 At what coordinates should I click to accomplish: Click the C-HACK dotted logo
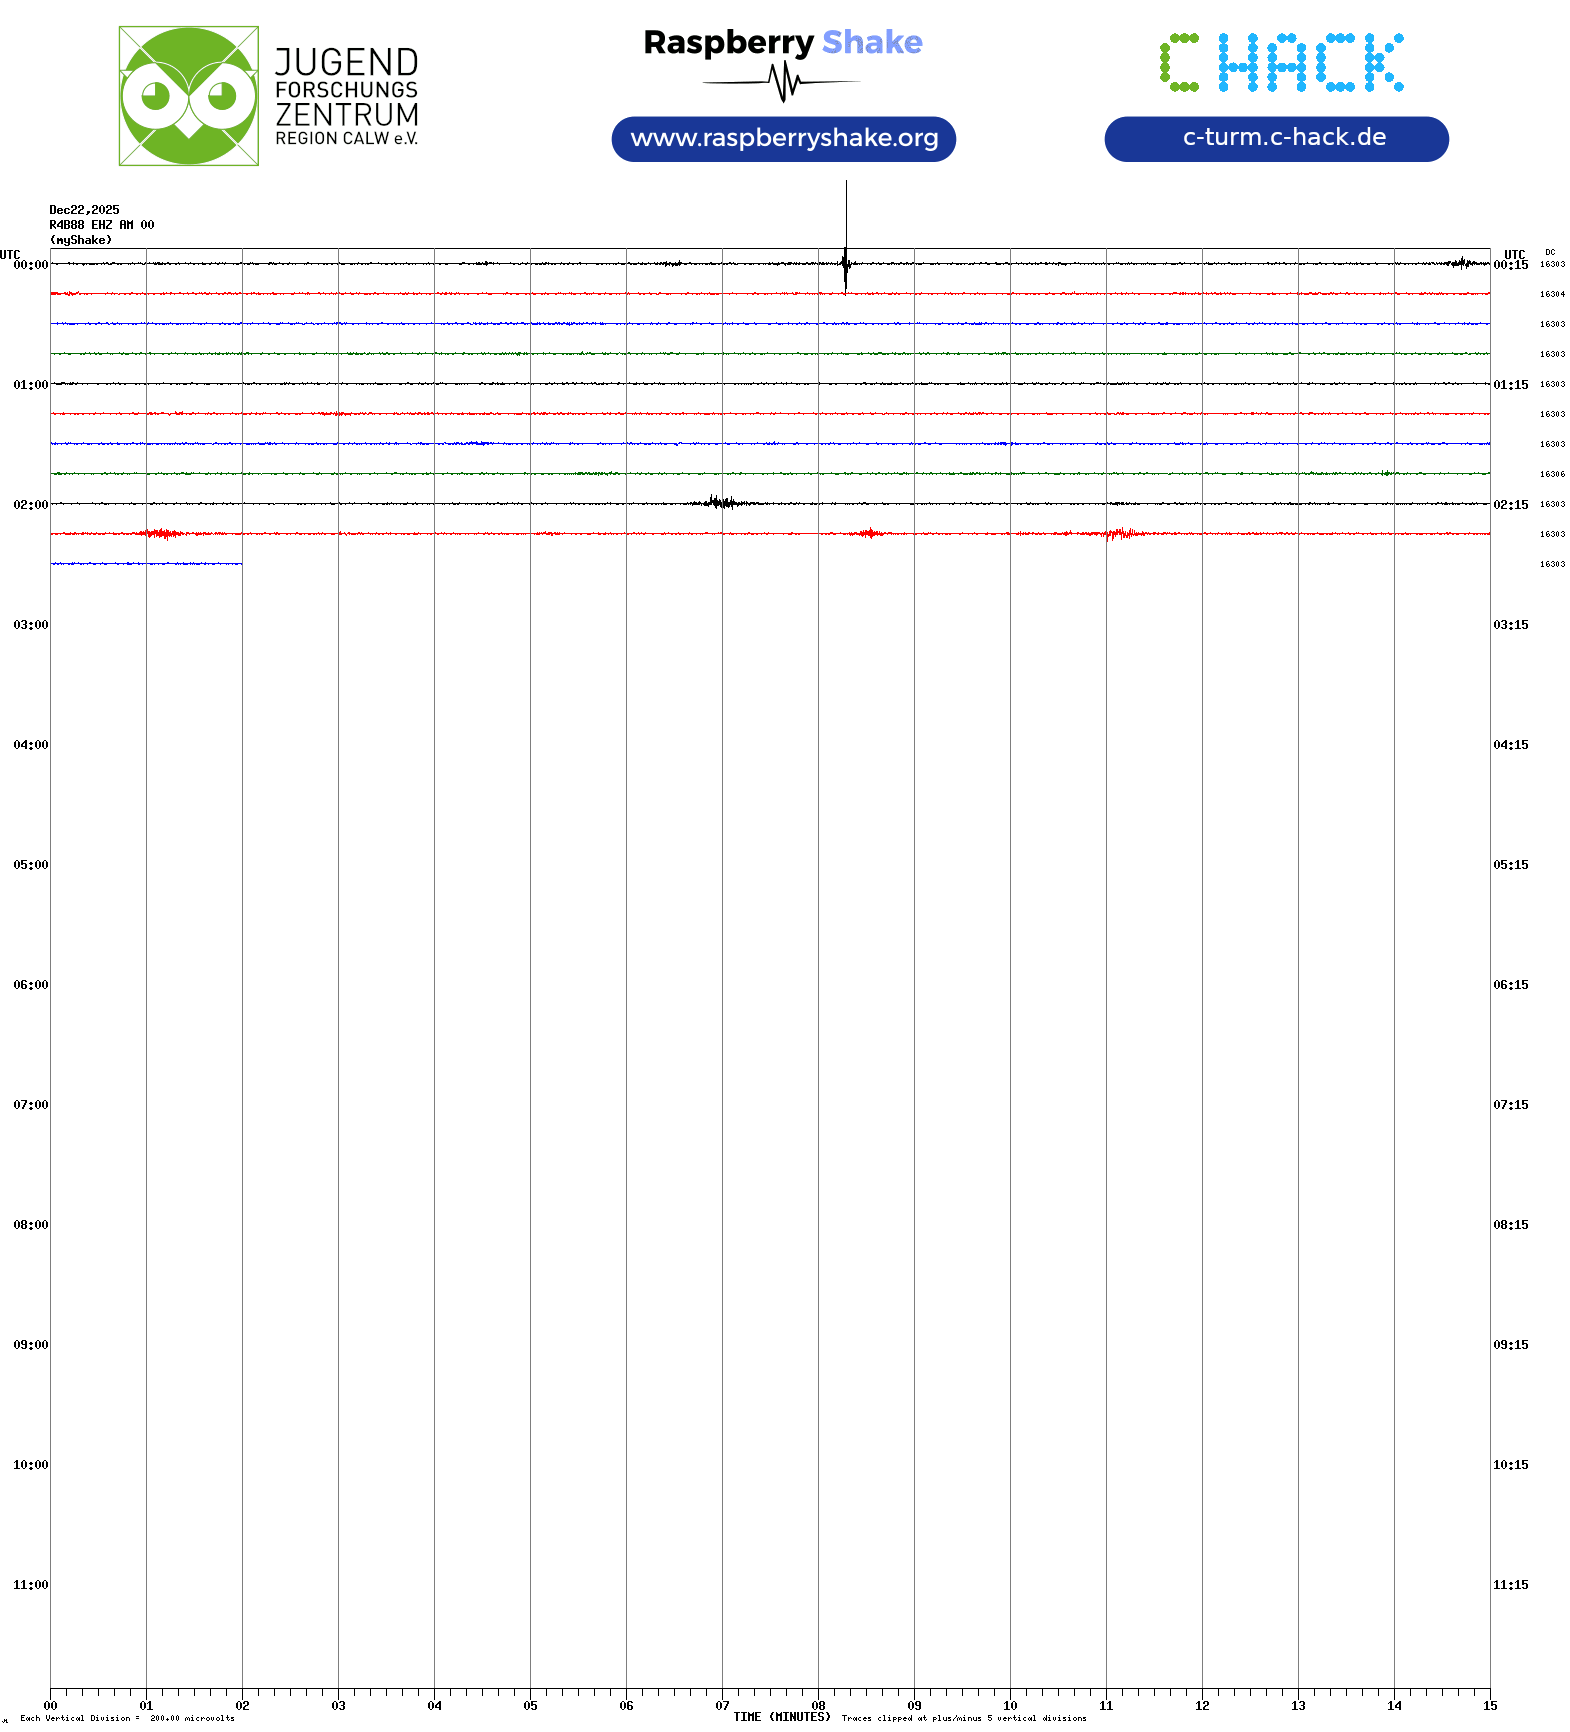coord(1281,63)
